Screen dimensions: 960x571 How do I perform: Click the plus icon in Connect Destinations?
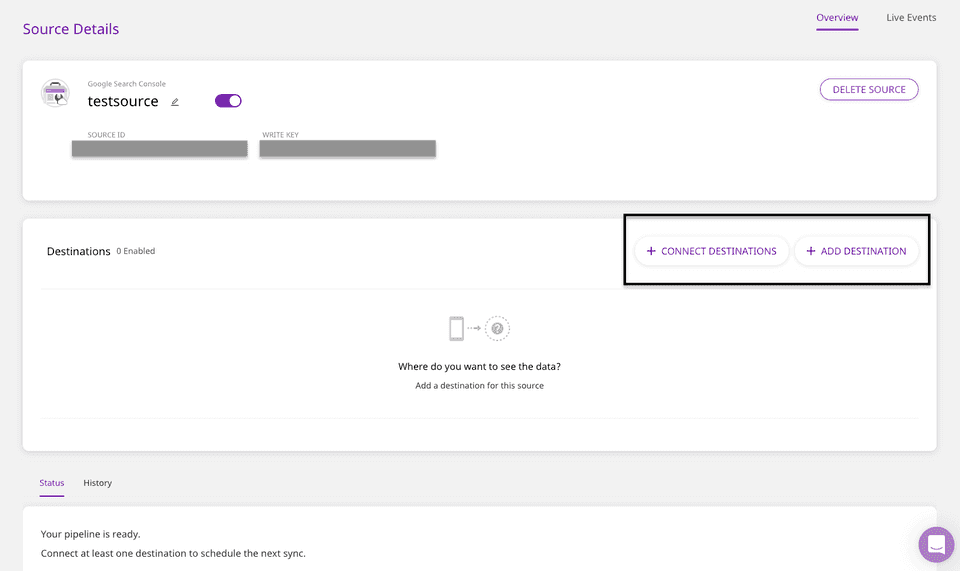point(651,251)
